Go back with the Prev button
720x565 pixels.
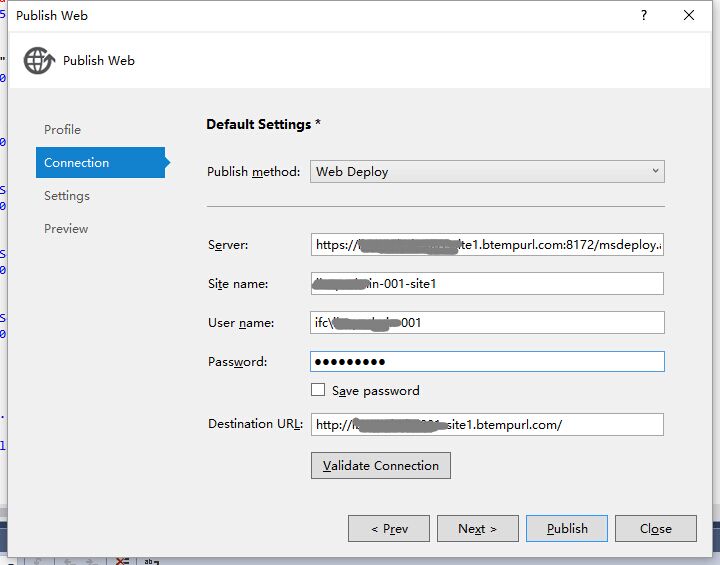388,528
